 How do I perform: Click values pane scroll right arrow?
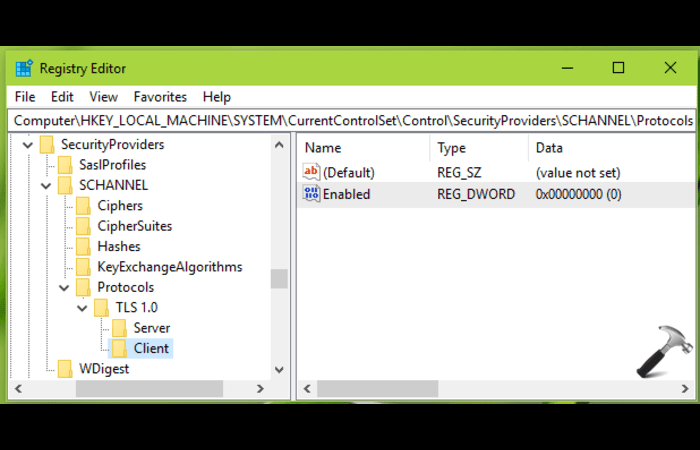pyautogui.click(x=685, y=389)
